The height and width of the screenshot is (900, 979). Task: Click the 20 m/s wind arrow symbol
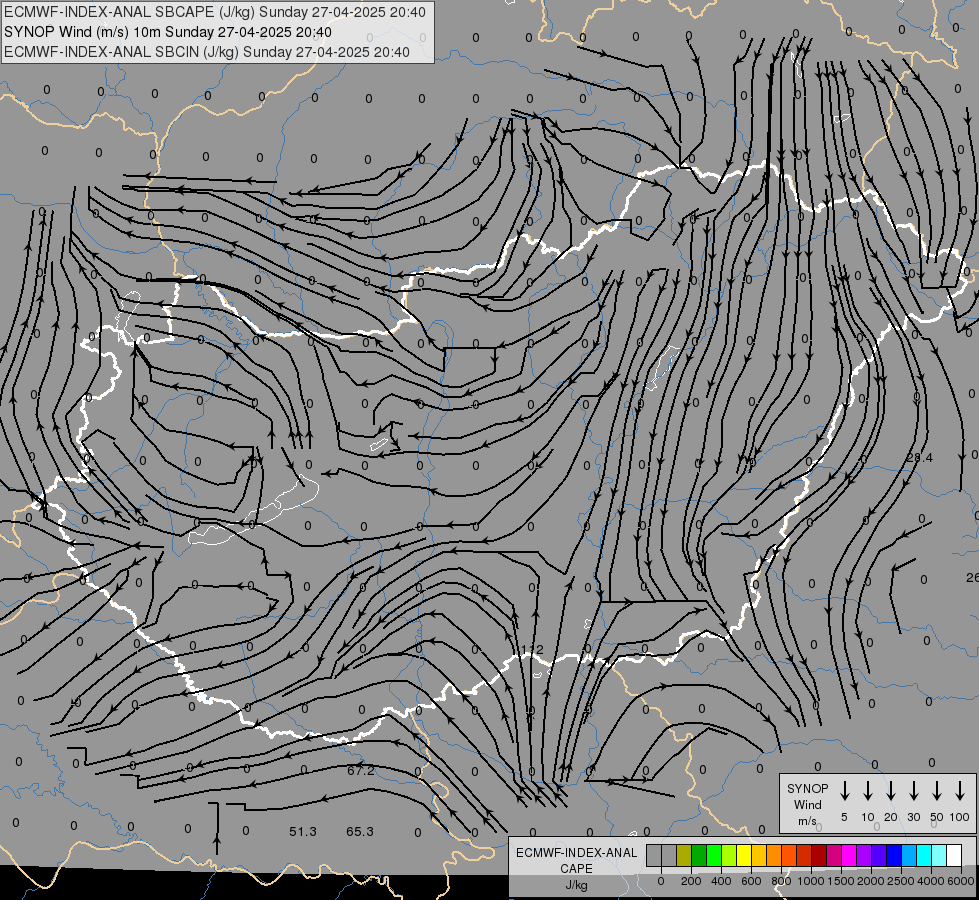coord(891,791)
